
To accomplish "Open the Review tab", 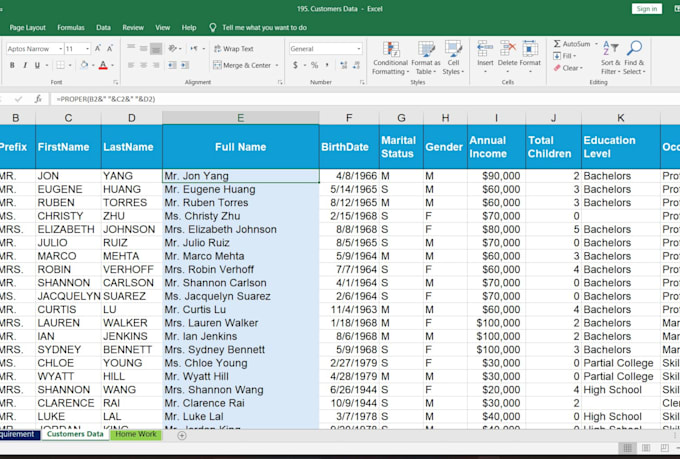I will pos(133,27).
